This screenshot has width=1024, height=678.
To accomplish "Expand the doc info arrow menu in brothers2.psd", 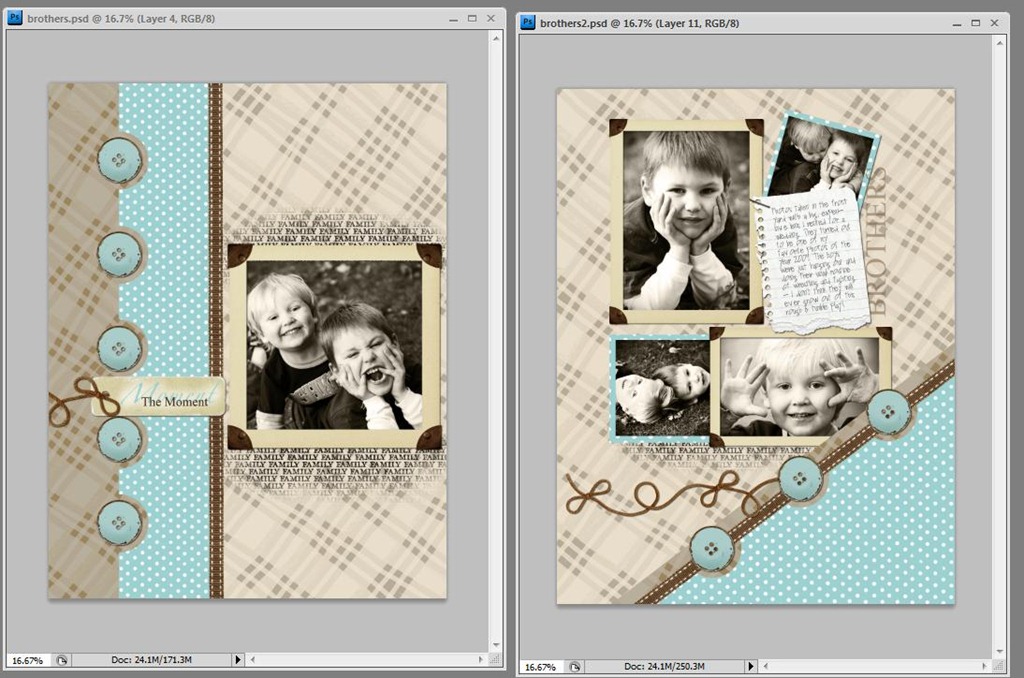I will click(x=750, y=666).
